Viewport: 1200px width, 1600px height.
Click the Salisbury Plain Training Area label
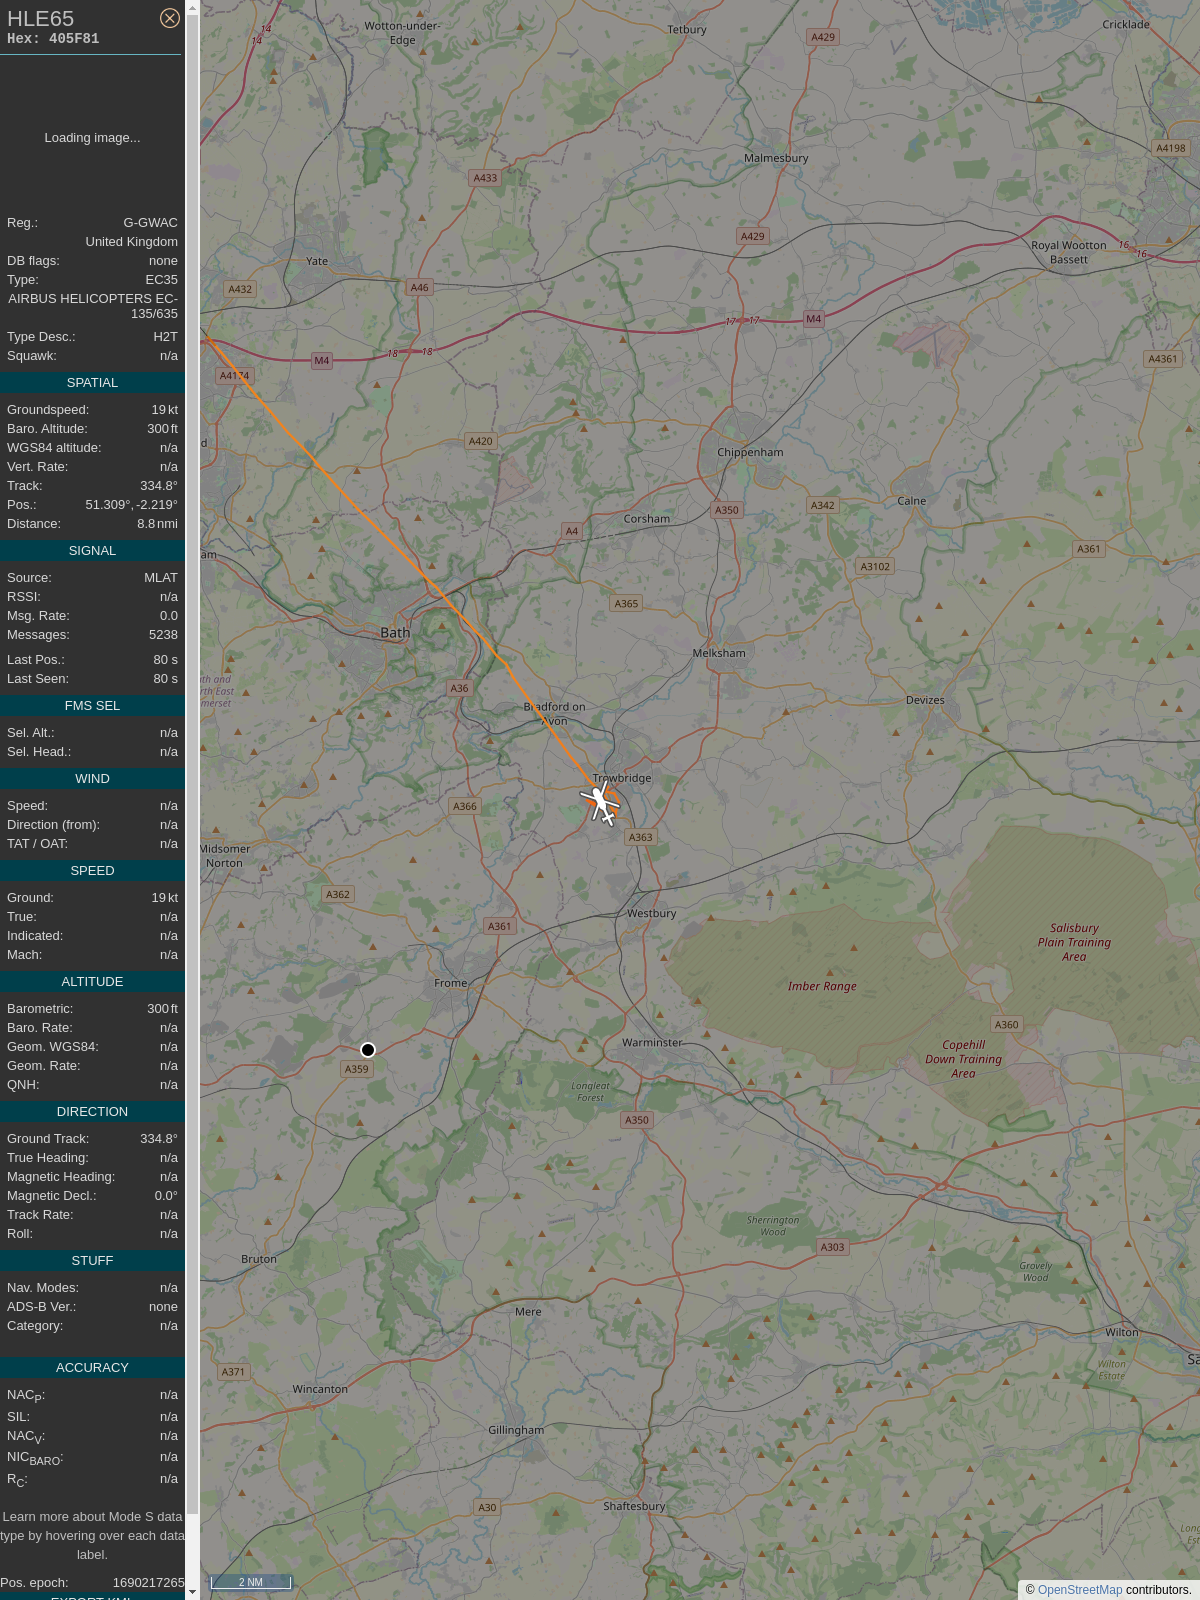[x=1074, y=942]
